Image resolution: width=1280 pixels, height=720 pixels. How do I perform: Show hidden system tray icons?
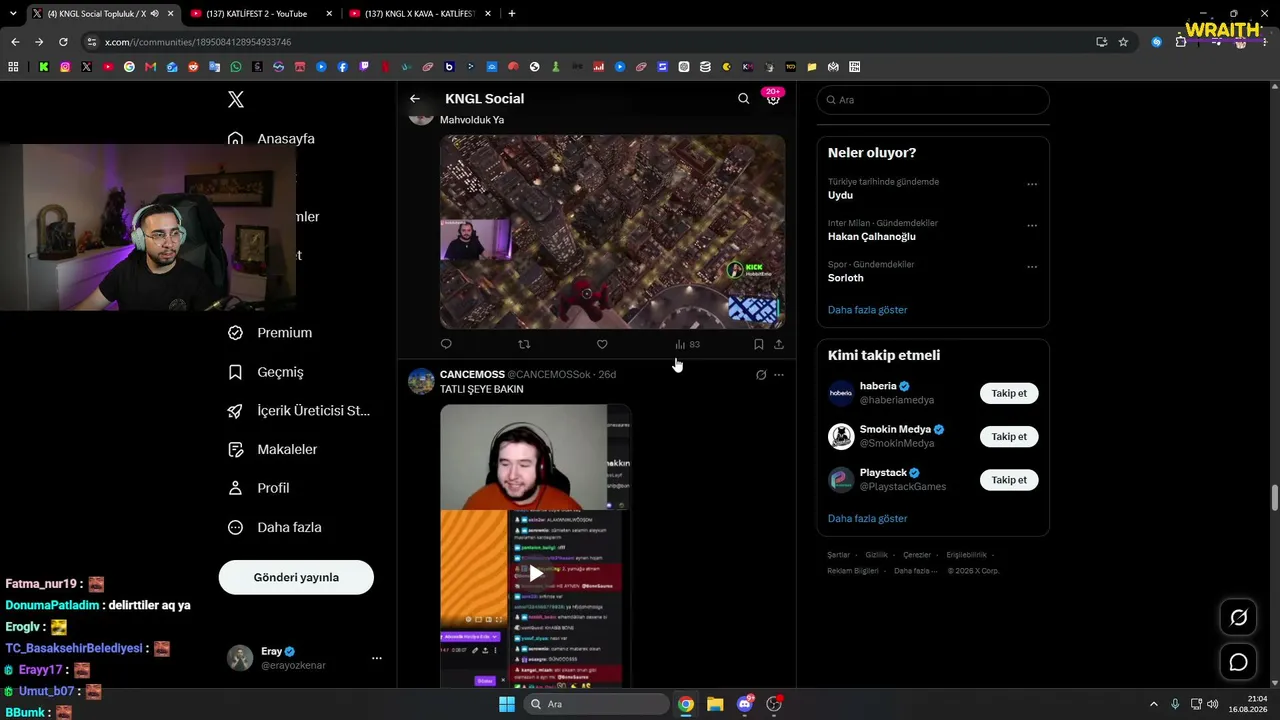pos(1153,704)
